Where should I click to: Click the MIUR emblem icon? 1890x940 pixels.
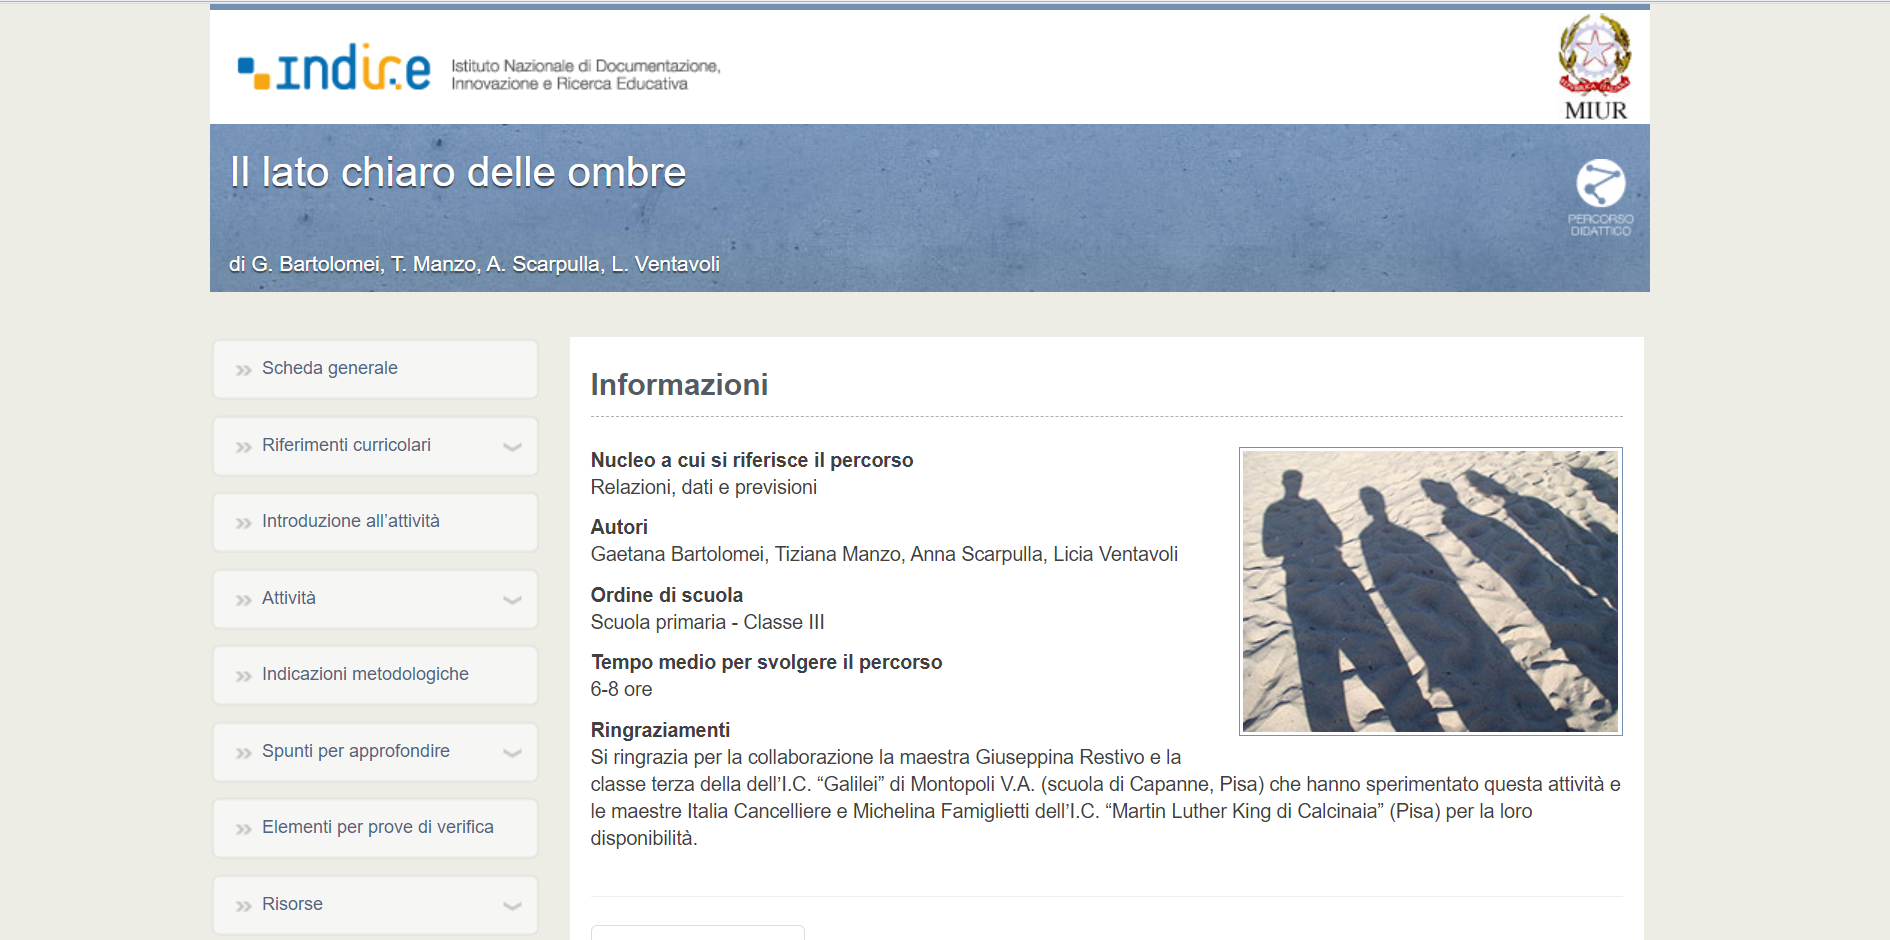[x=1594, y=56]
